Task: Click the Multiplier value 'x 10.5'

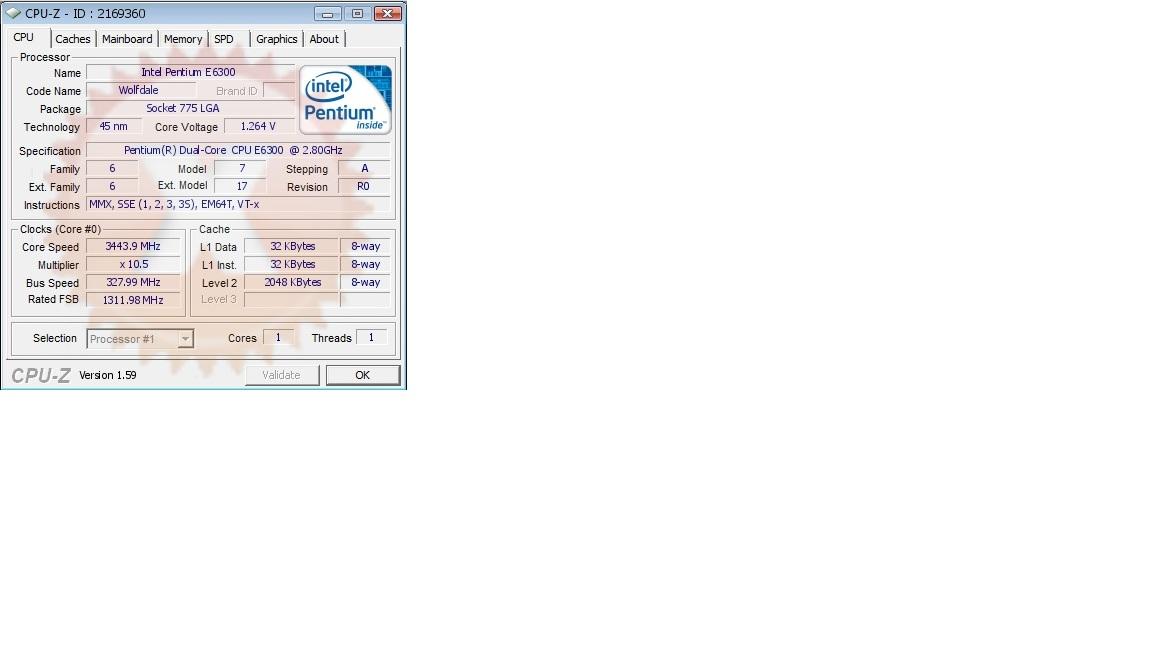Action: click(x=133, y=264)
